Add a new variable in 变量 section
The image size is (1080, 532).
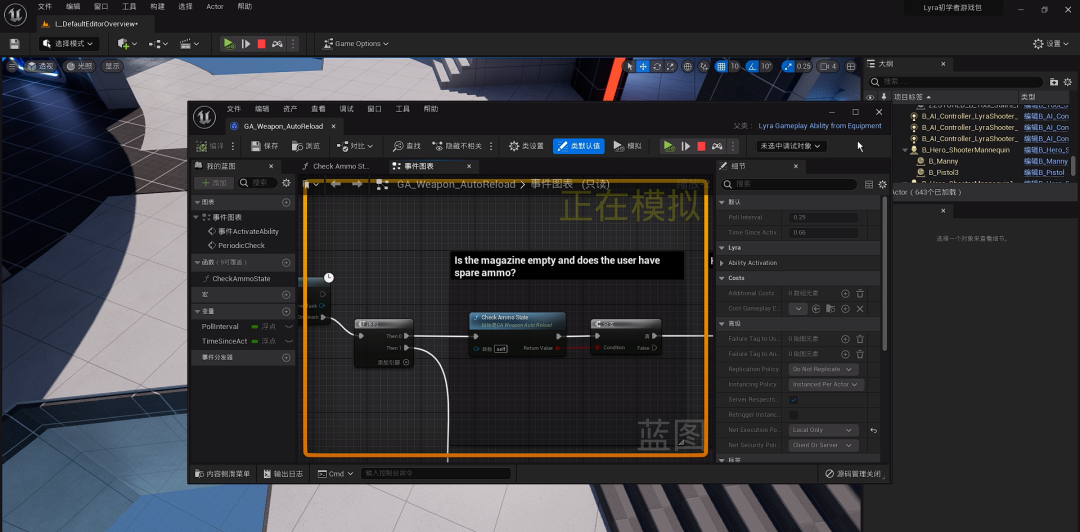click(x=286, y=311)
